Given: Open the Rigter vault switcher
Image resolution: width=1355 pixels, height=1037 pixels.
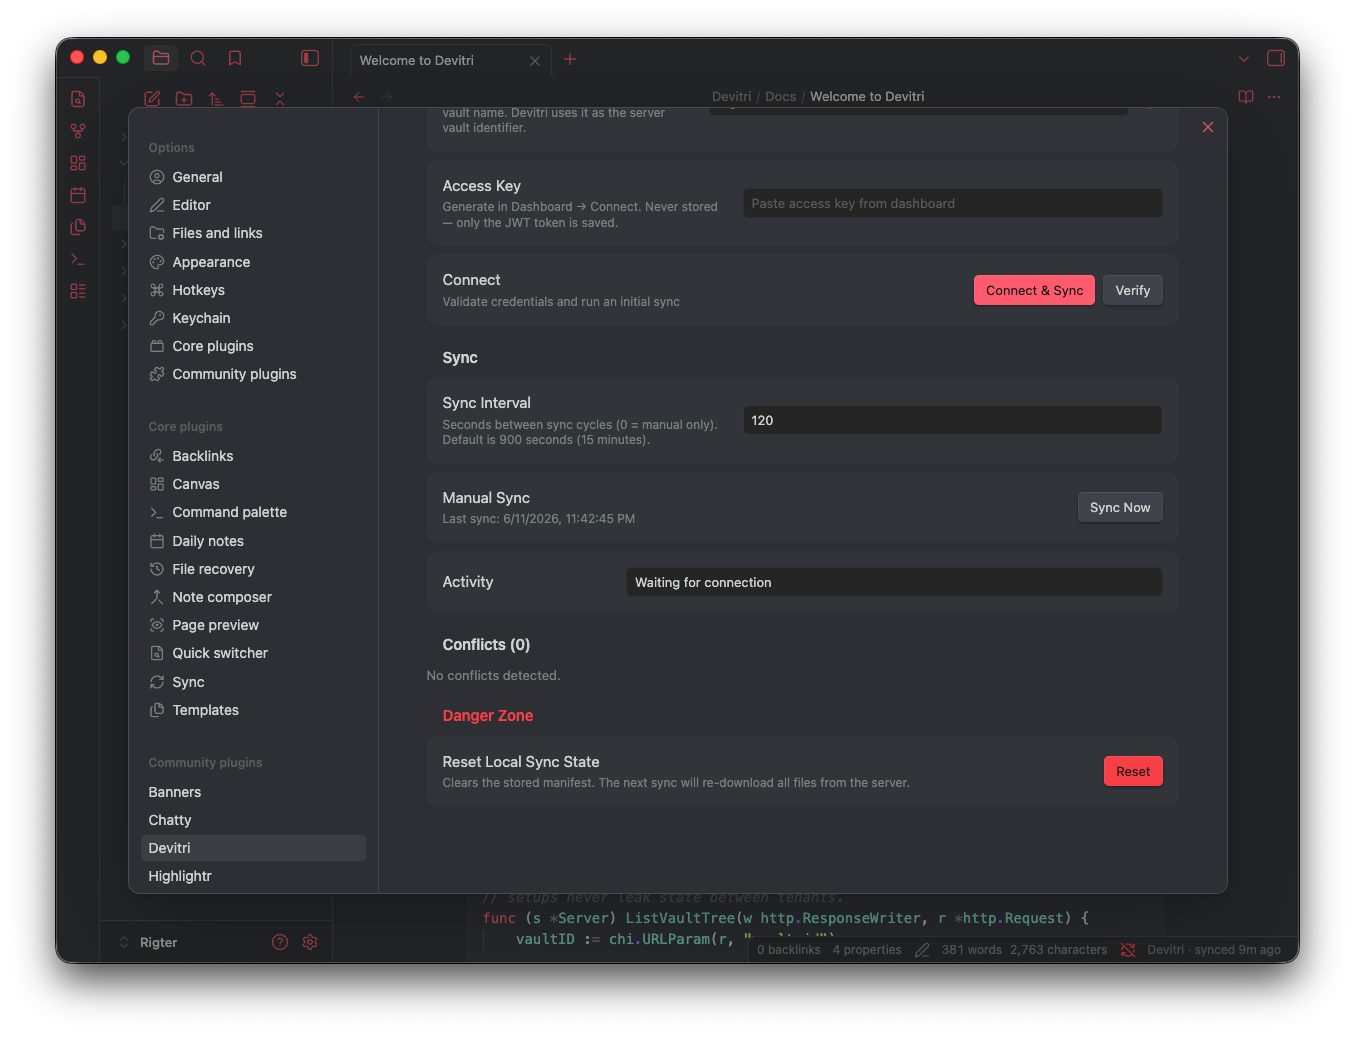Looking at the screenshot, I should [x=149, y=942].
